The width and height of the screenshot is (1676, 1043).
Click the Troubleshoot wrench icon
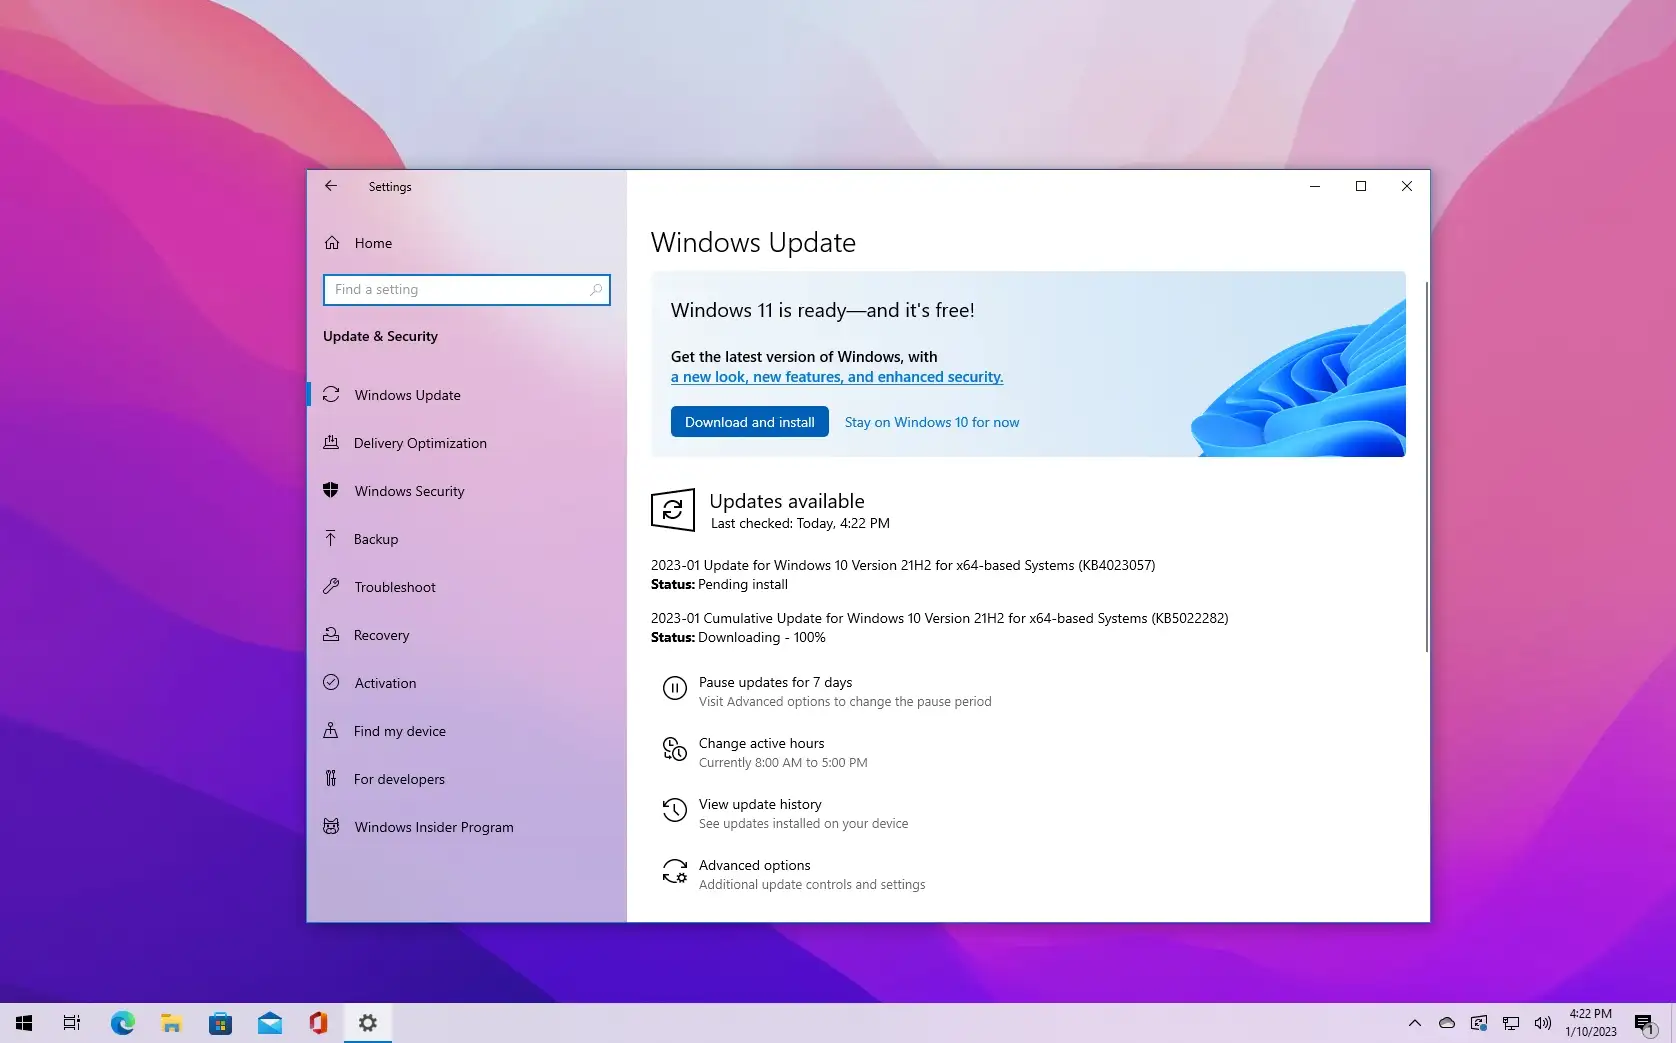pos(331,586)
